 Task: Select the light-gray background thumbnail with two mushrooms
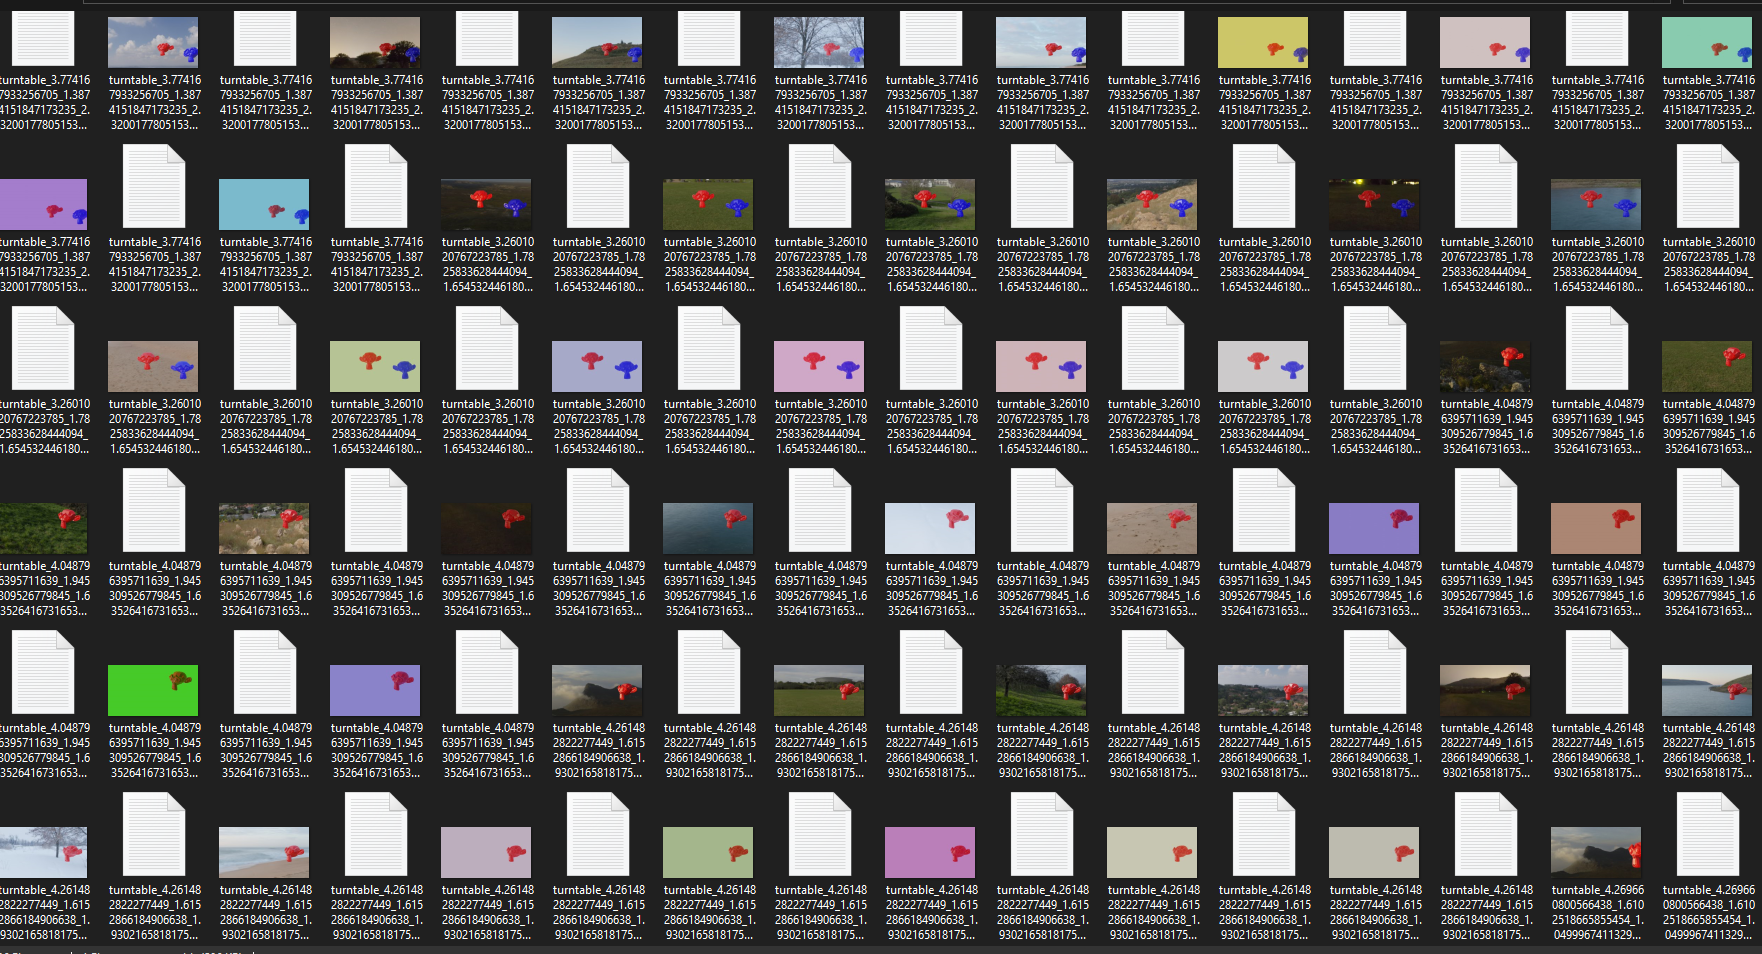(1264, 366)
